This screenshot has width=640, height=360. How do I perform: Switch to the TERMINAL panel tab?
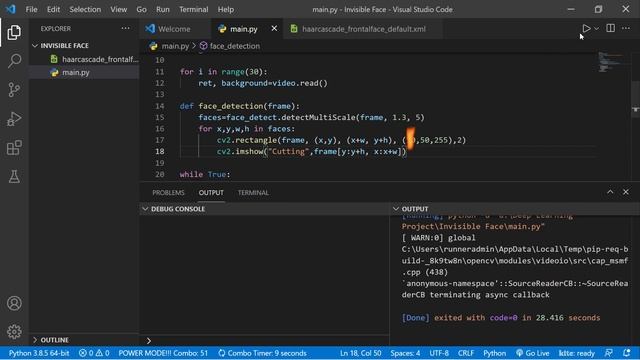click(x=253, y=193)
